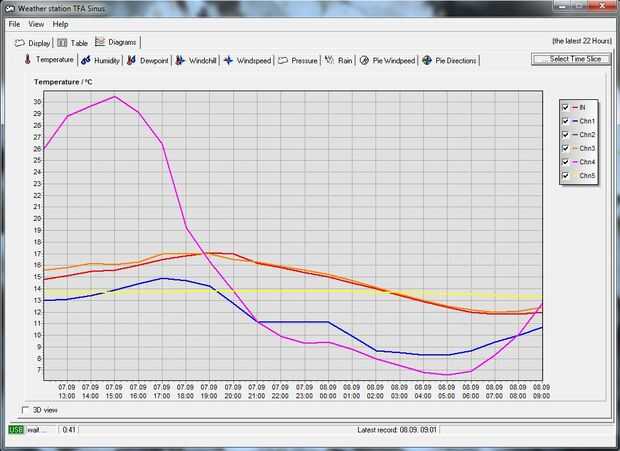The width and height of the screenshot is (620, 451).
Task: Open the Help menu
Action: pyautogui.click(x=60, y=24)
